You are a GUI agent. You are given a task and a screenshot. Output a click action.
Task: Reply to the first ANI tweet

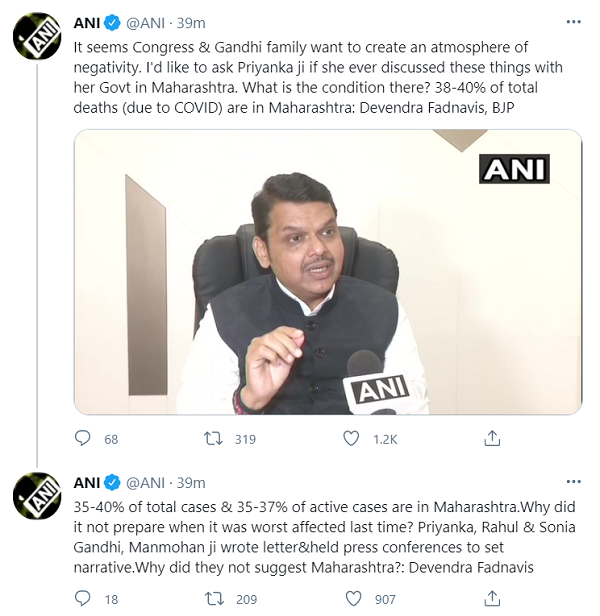point(84,438)
